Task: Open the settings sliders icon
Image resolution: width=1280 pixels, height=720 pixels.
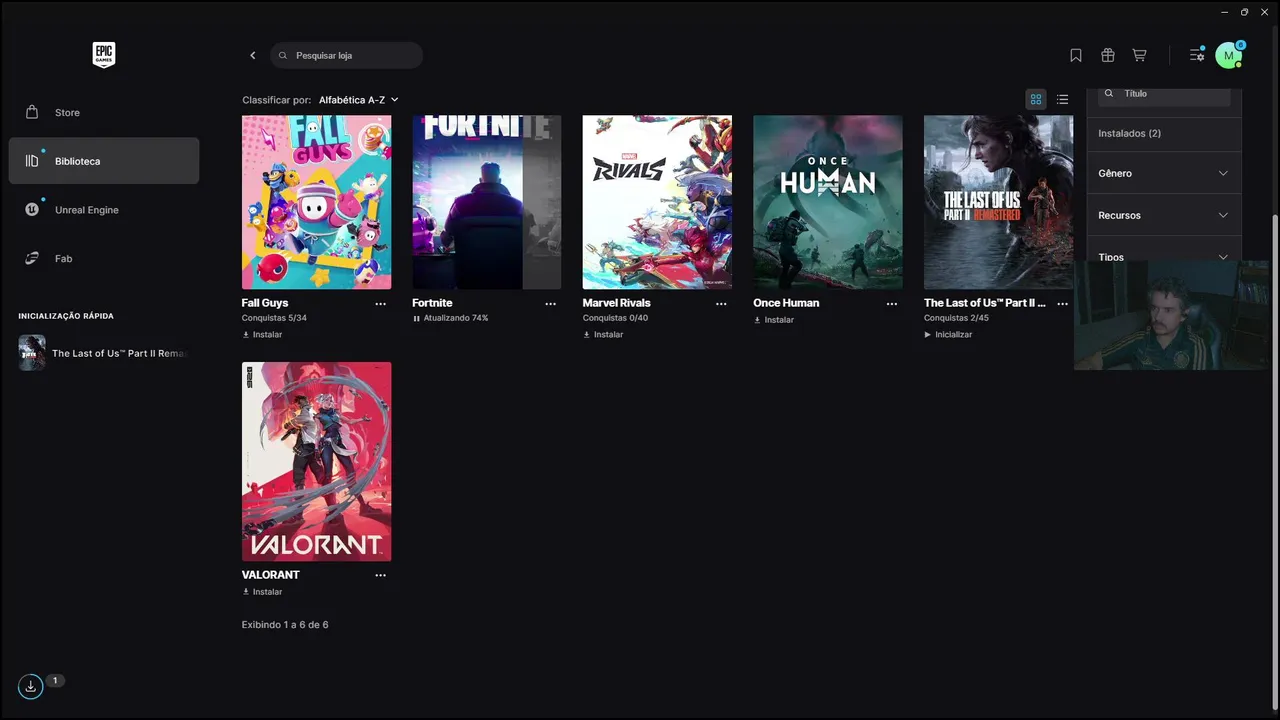Action: (1197, 55)
